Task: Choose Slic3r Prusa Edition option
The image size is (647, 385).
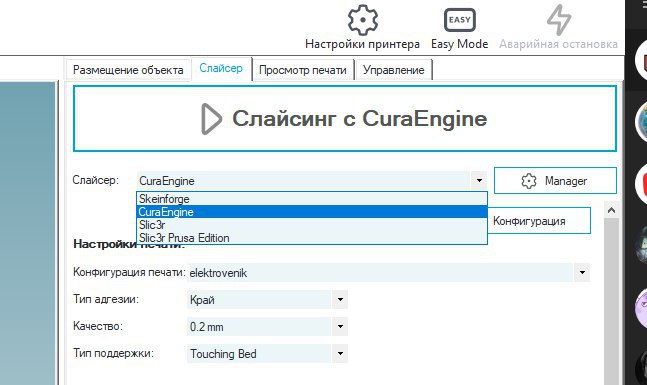Action: coord(312,238)
